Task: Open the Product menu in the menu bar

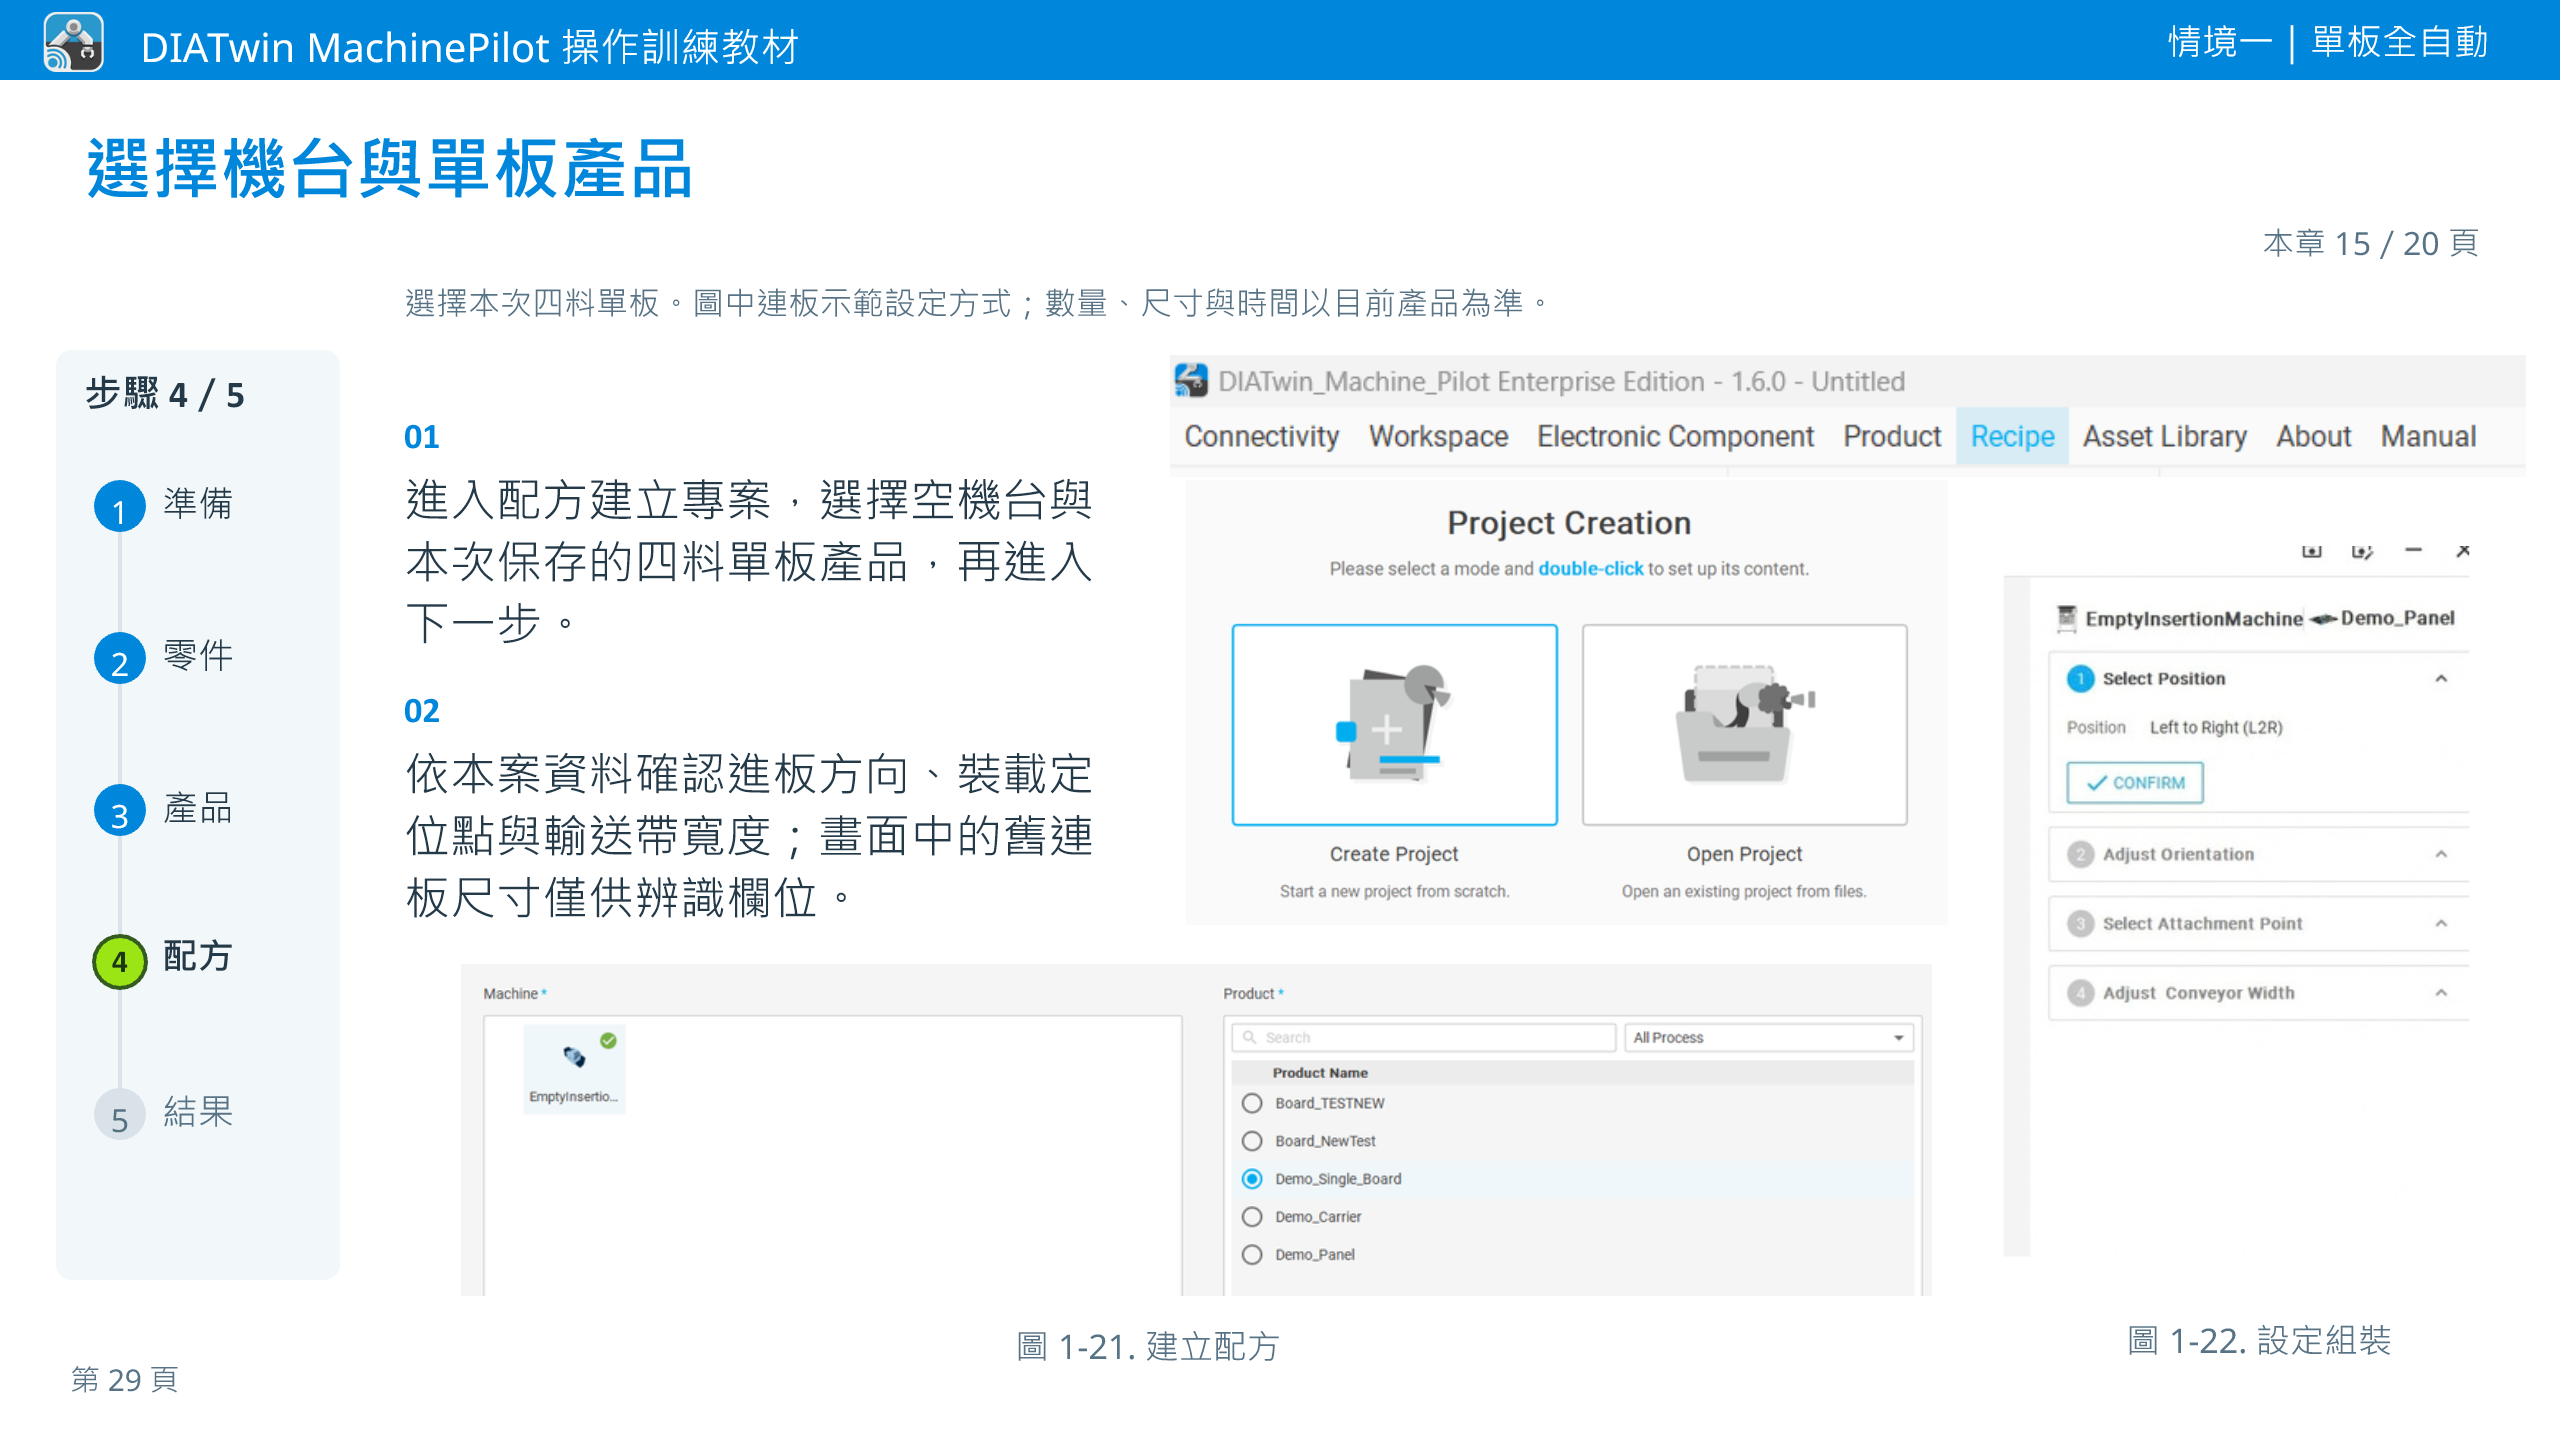Action: point(1892,436)
